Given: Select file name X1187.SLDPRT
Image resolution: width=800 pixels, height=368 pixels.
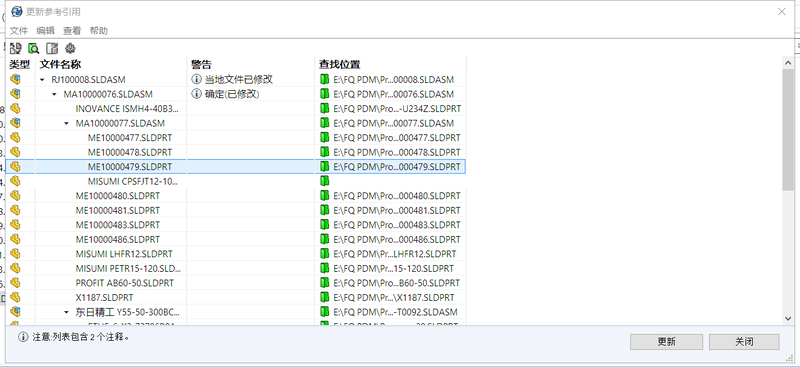Looking at the screenshot, I should 104,298.
